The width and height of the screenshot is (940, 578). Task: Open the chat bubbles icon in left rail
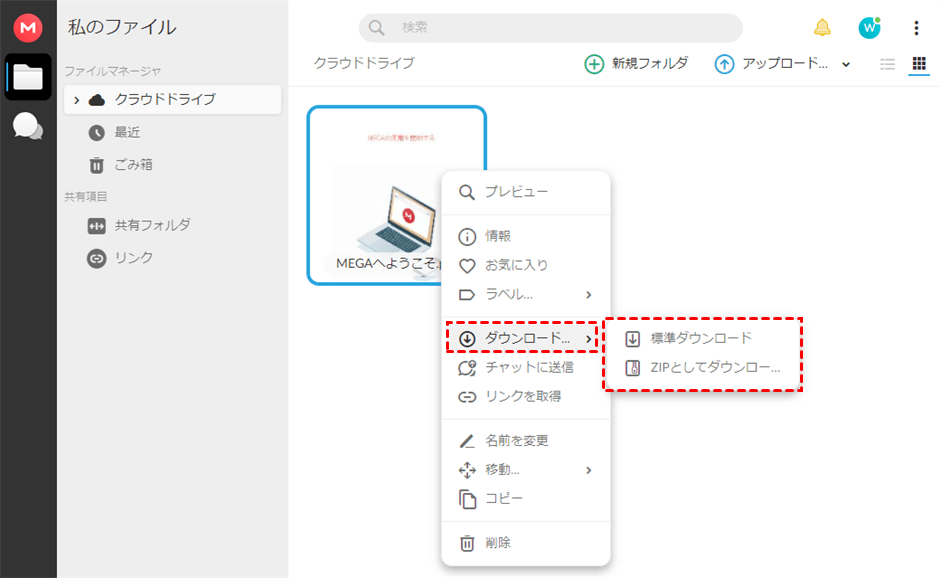tap(28, 126)
